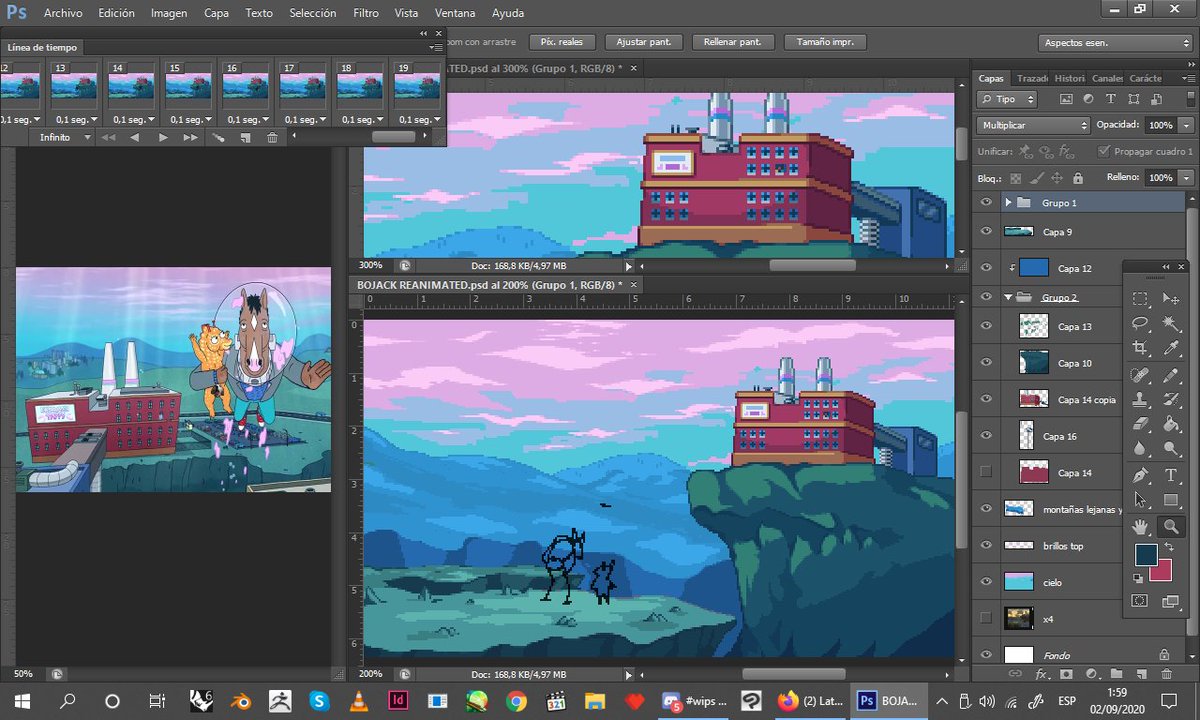Open the Selección menu
1200x720 pixels.
pos(313,14)
